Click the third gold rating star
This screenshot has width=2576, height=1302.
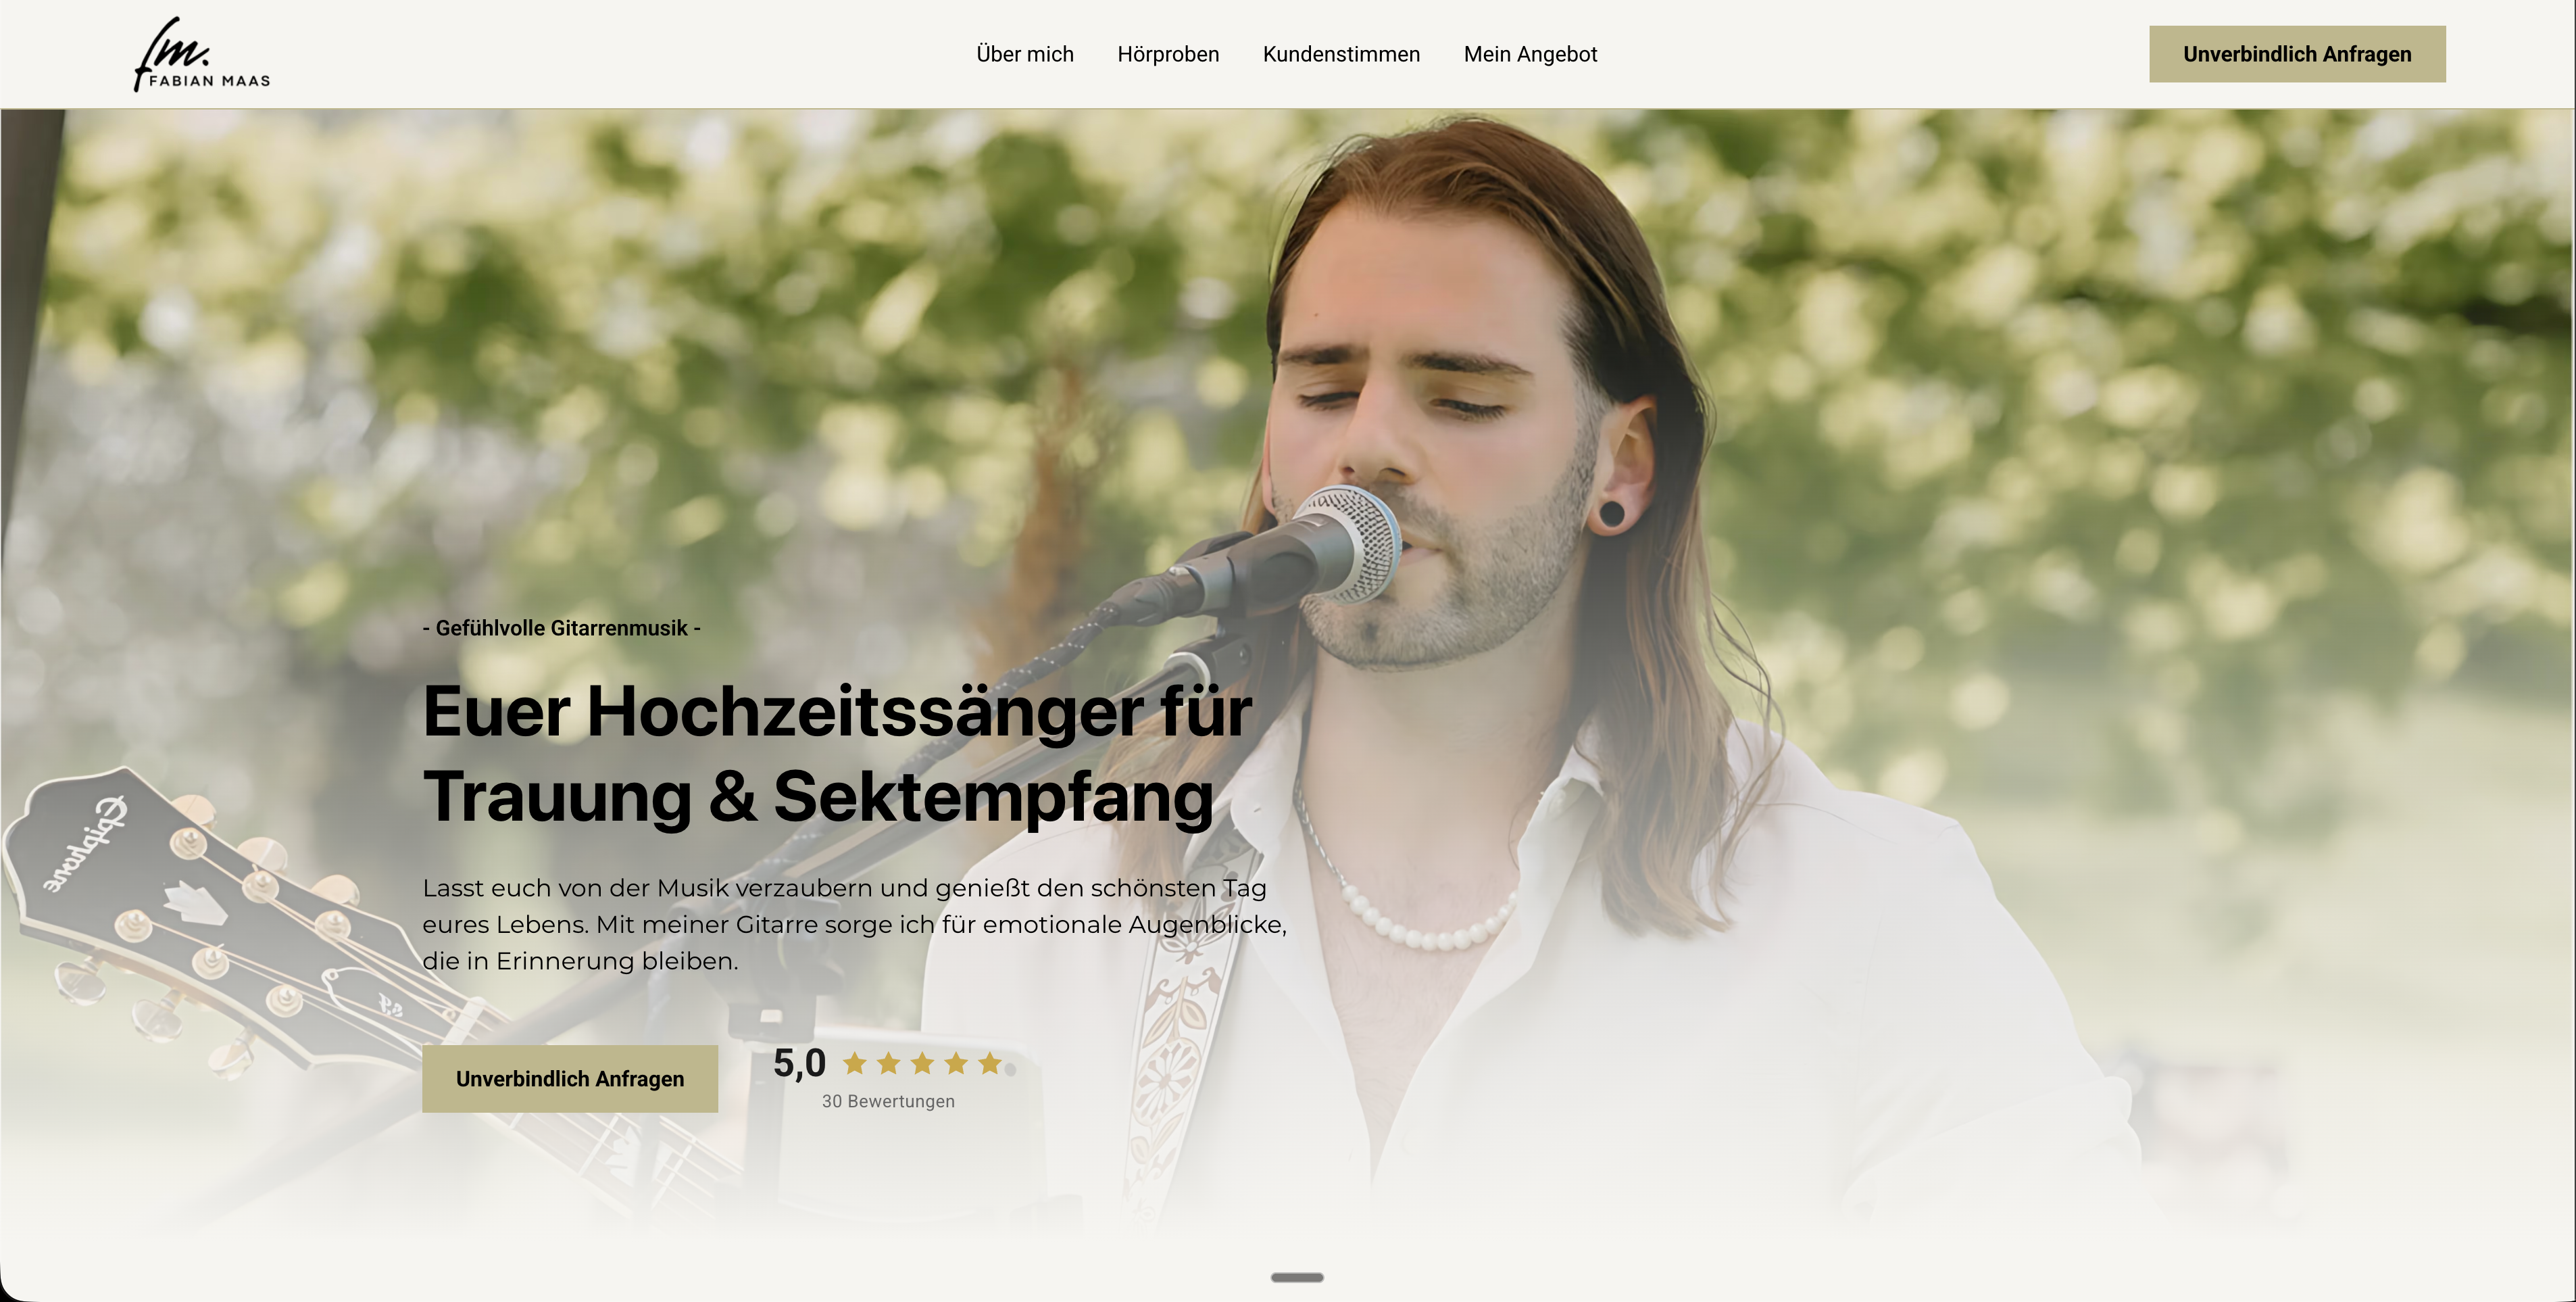pos(922,1063)
